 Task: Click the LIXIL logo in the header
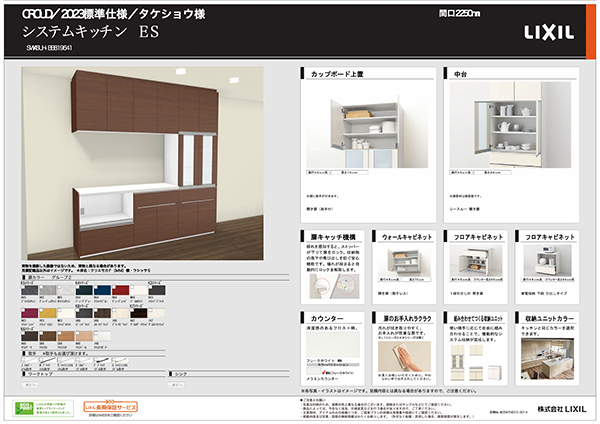[x=549, y=33]
